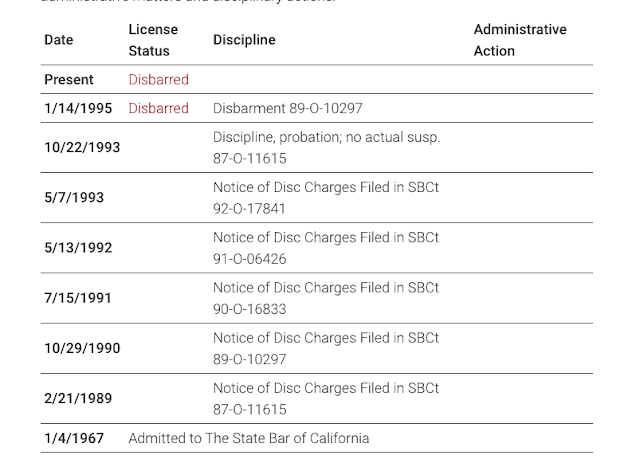Click the License Status column header
The height and width of the screenshot is (467, 640).
tap(153, 40)
